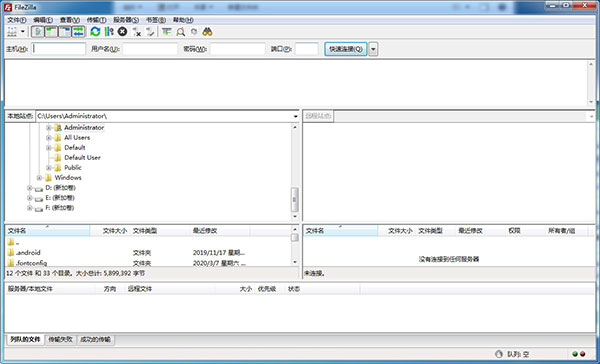The width and height of the screenshot is (600, 364).
Task: Expand the All Users folder node
Action: pos(49,137)
